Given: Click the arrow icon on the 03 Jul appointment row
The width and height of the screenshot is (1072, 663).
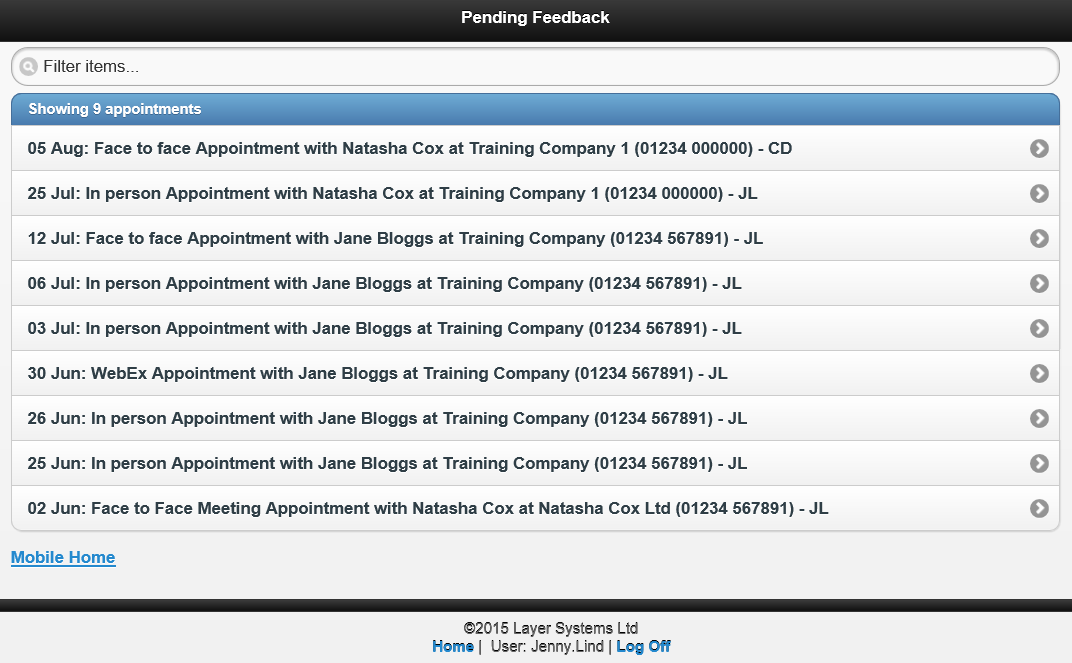Looking at the screenshot, I should point(1039,329).
